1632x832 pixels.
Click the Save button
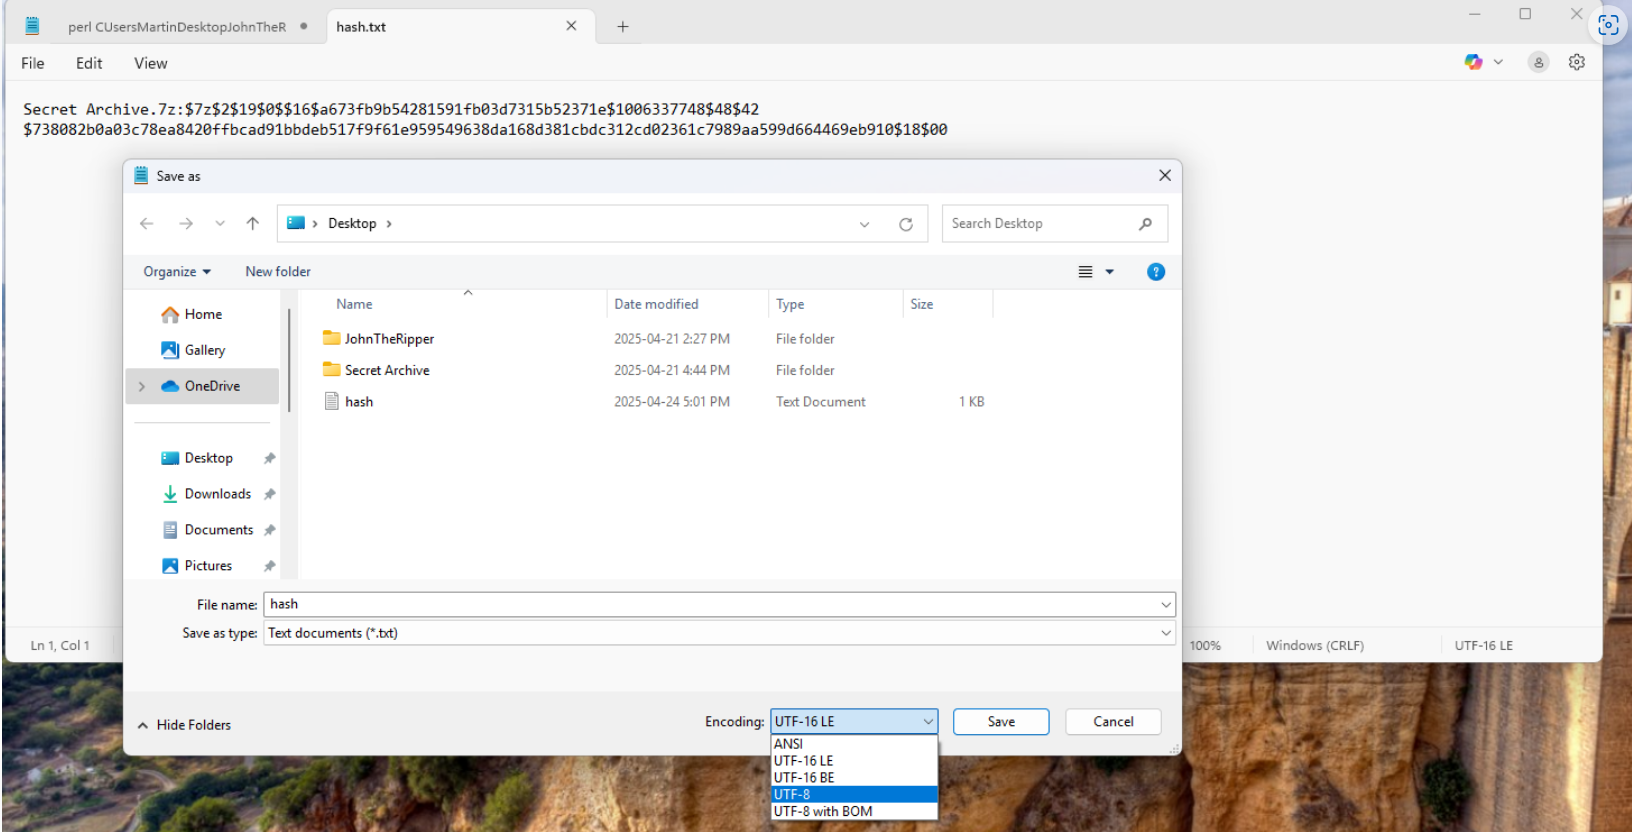pos(1001,722)
